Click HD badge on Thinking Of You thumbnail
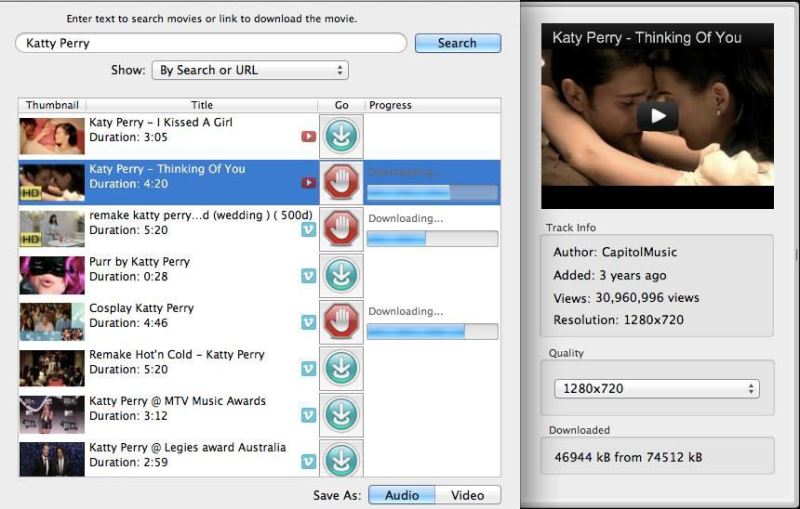 pos(31,193)
